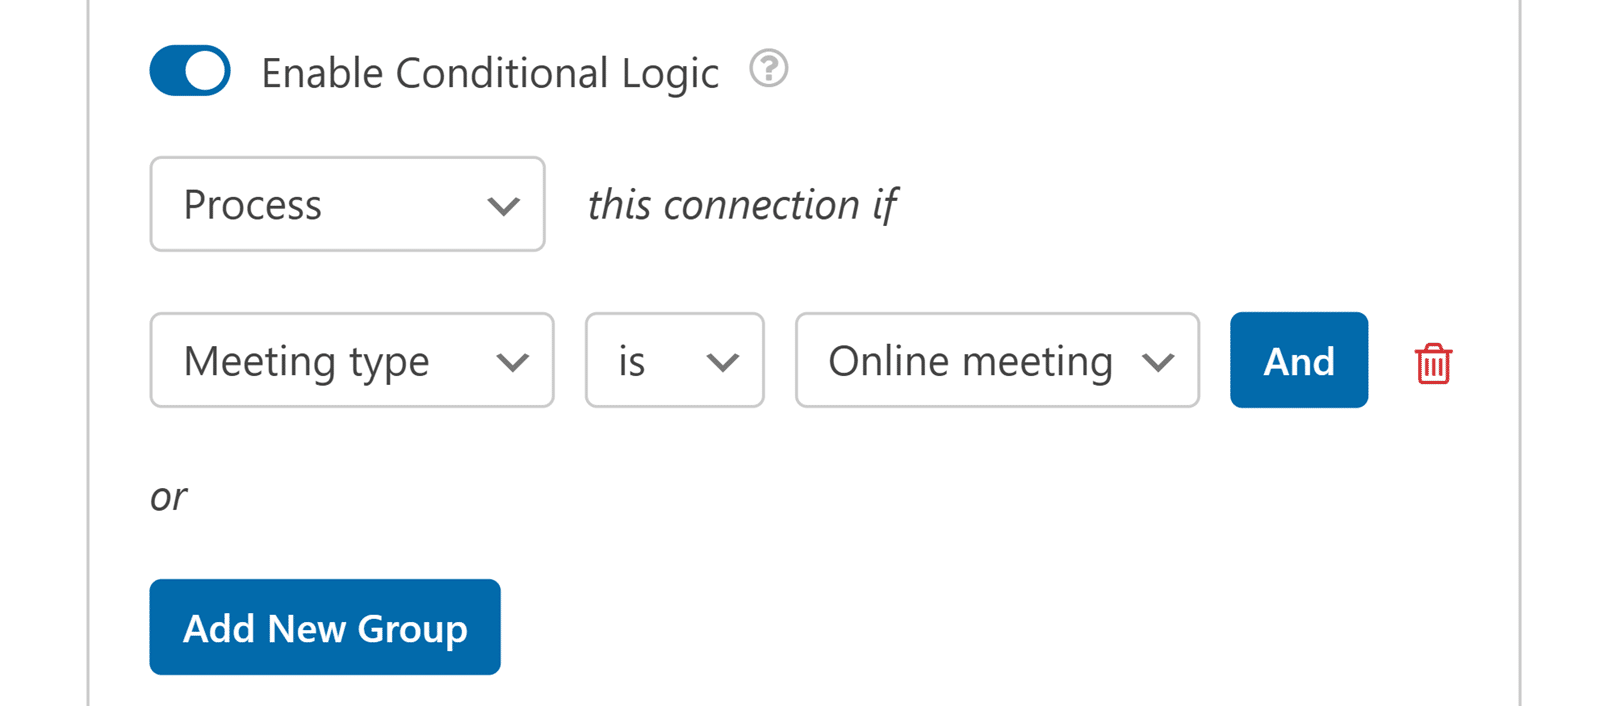Expand the Meeting type chevron arrow
Screen dimensions: 1600x706
tap(513, 360)
